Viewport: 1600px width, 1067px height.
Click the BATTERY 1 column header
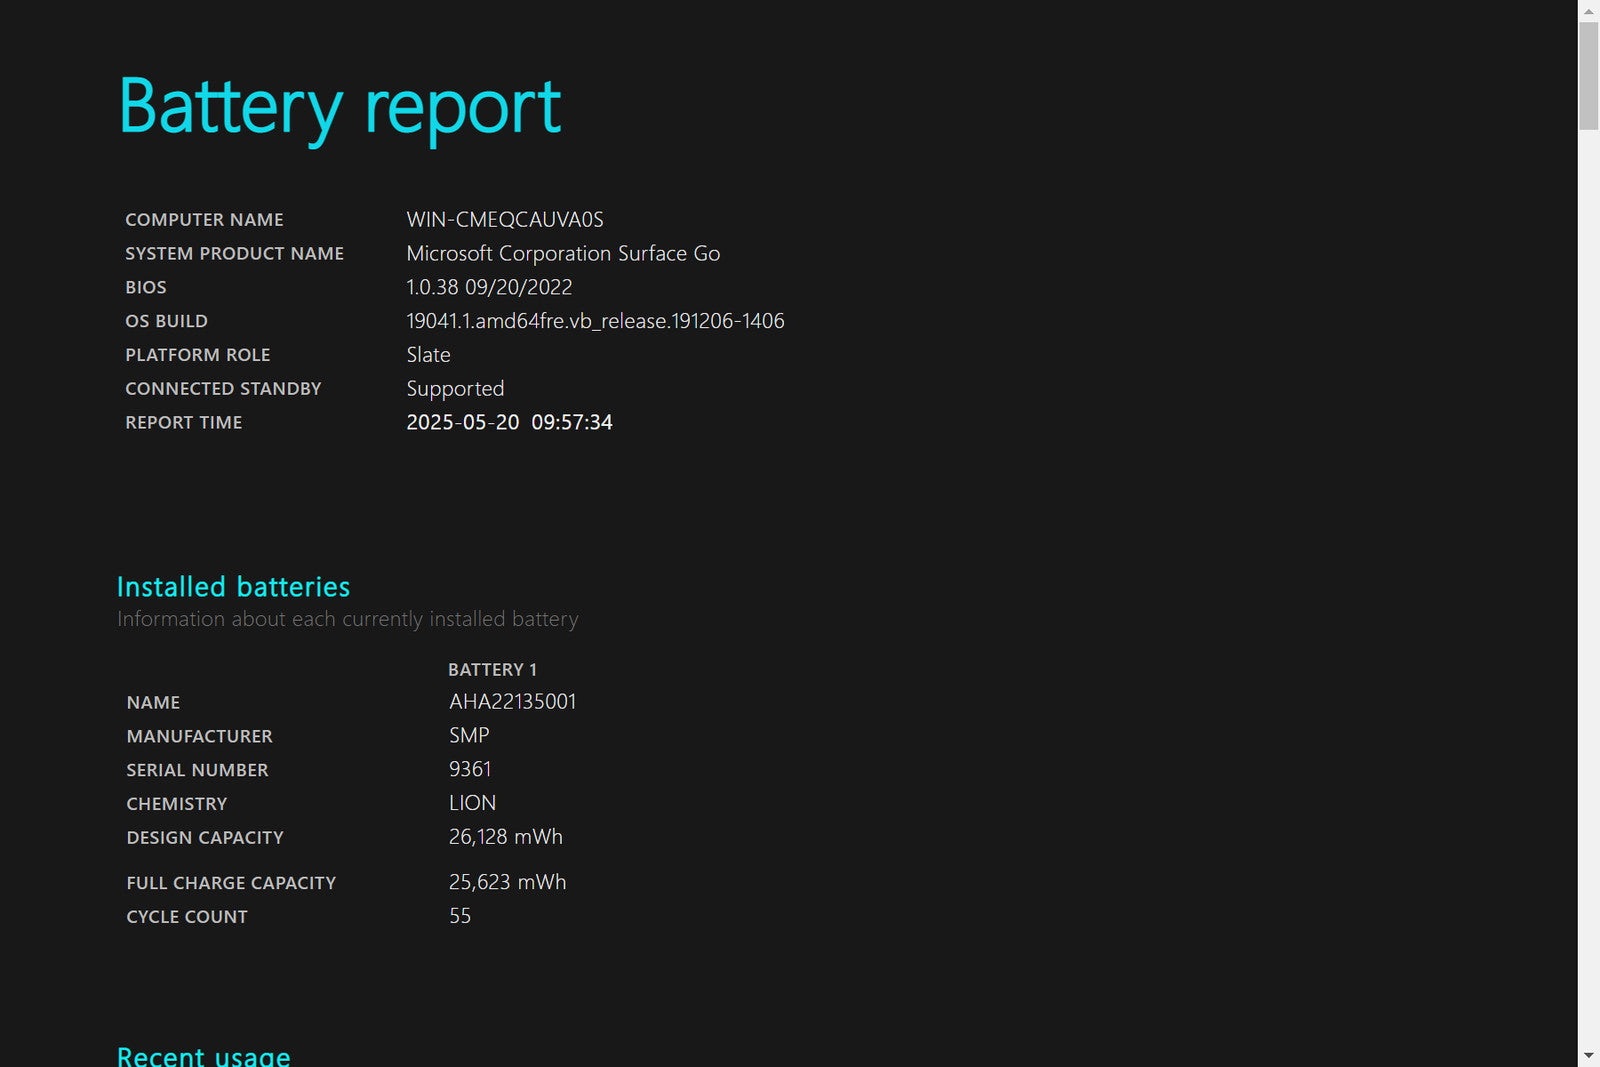click(492, 670)
